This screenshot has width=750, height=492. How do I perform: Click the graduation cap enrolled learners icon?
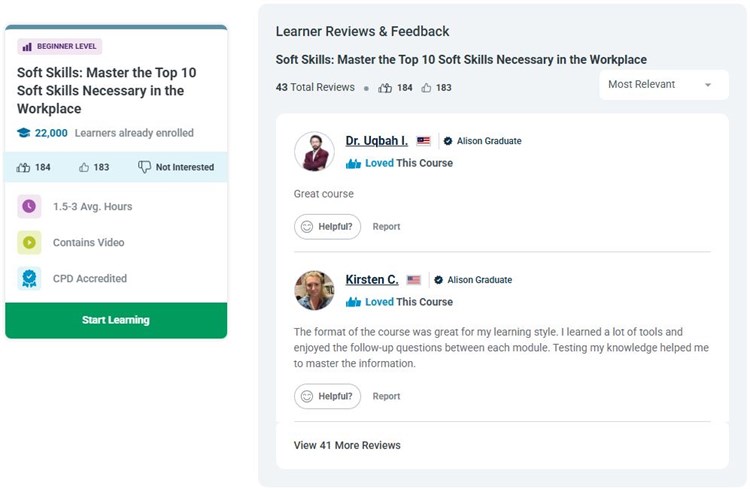[x=24, y=133]
